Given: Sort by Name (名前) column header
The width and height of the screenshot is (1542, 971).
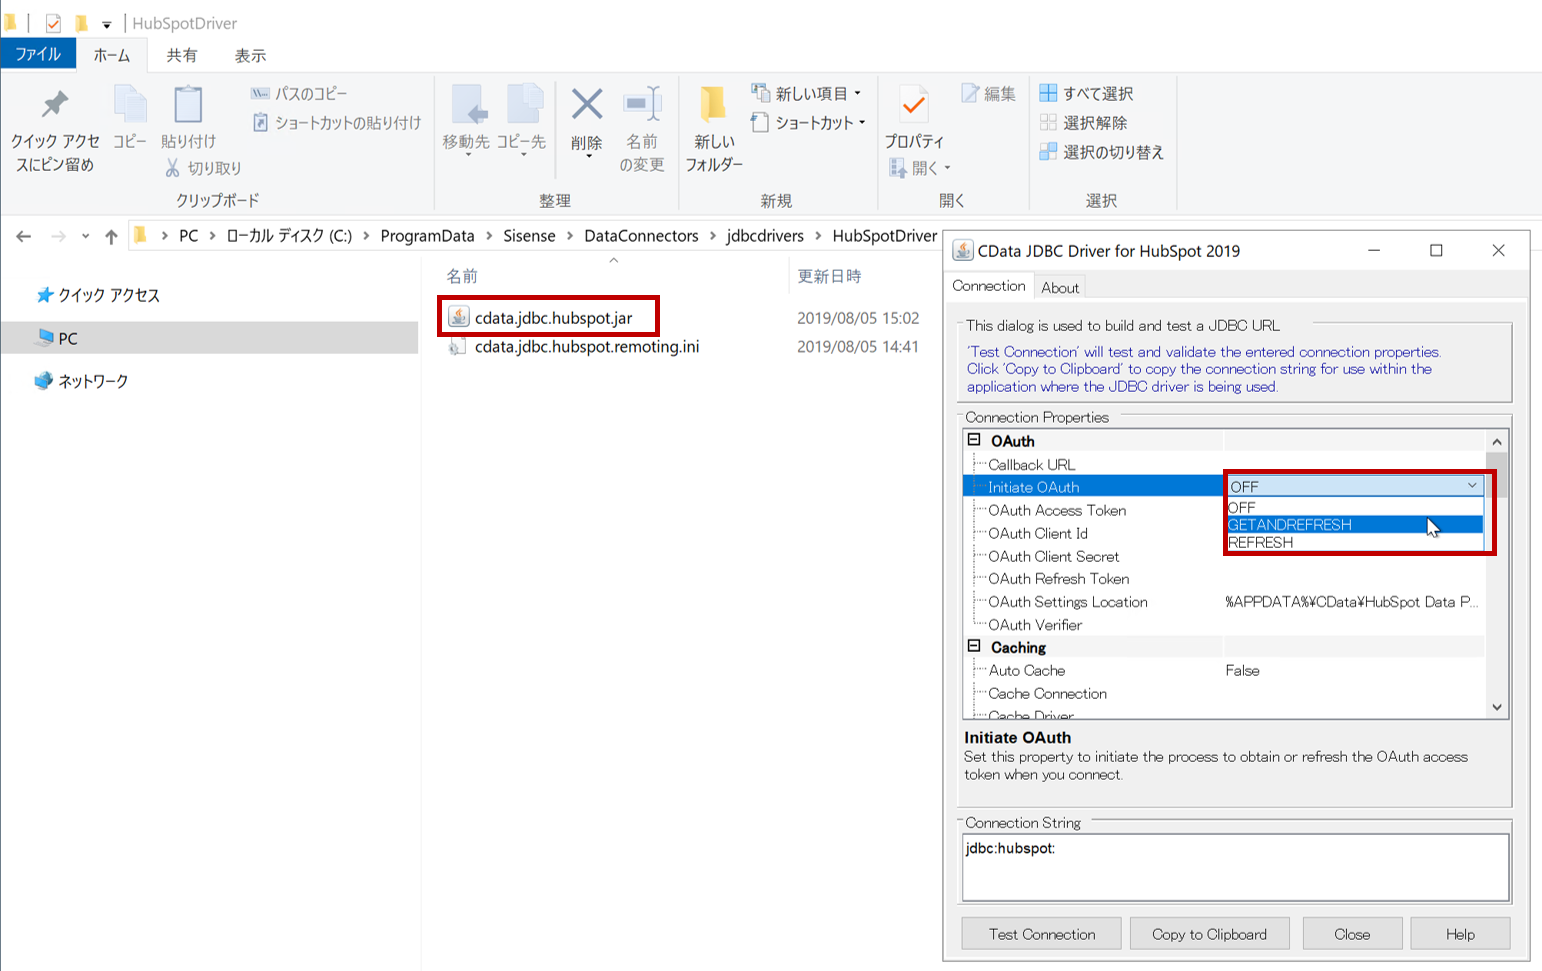Looking at the screenshot, I should pos(462,276).
